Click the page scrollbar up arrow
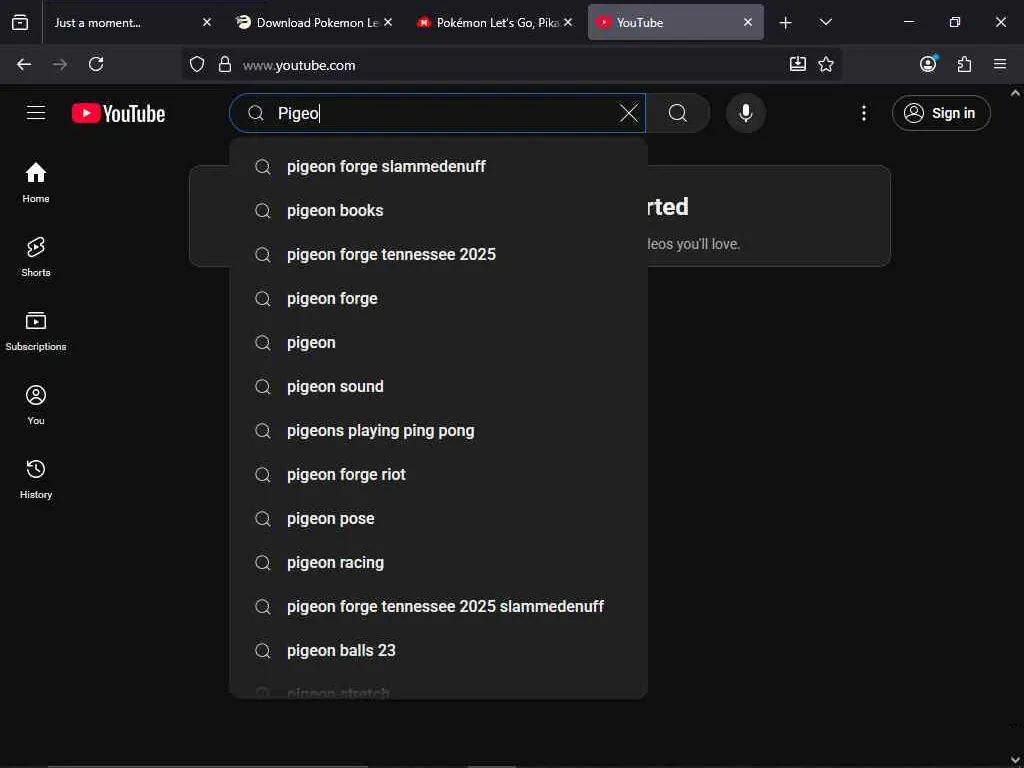The width and height of the screenshot is (1024, 768). click(1016, 93)
